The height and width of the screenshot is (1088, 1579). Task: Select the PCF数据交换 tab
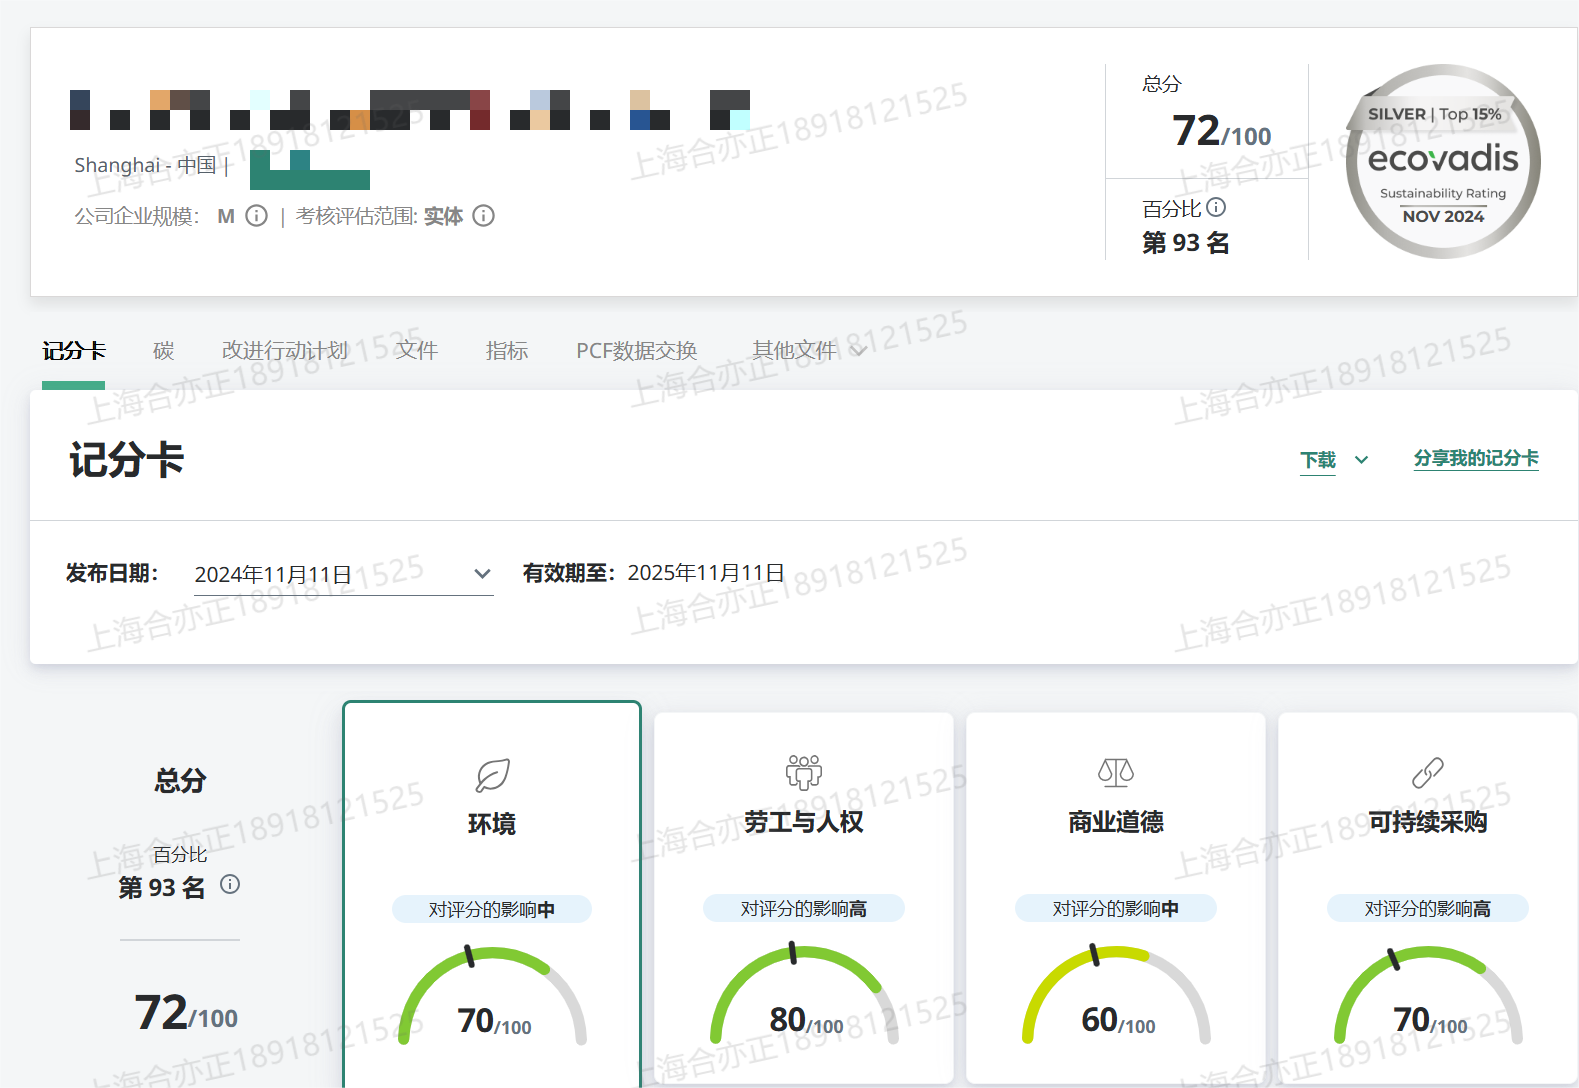click(x=636, y=351)
